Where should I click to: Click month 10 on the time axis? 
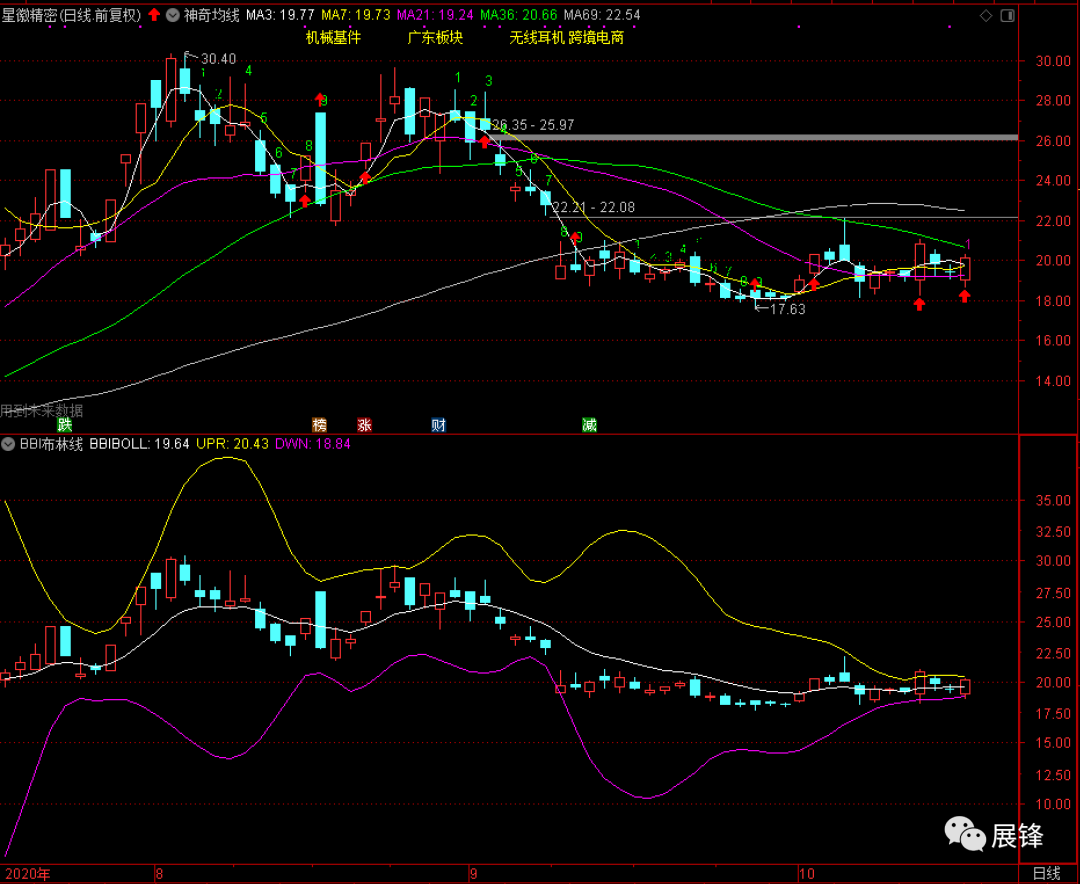point(807,874)
